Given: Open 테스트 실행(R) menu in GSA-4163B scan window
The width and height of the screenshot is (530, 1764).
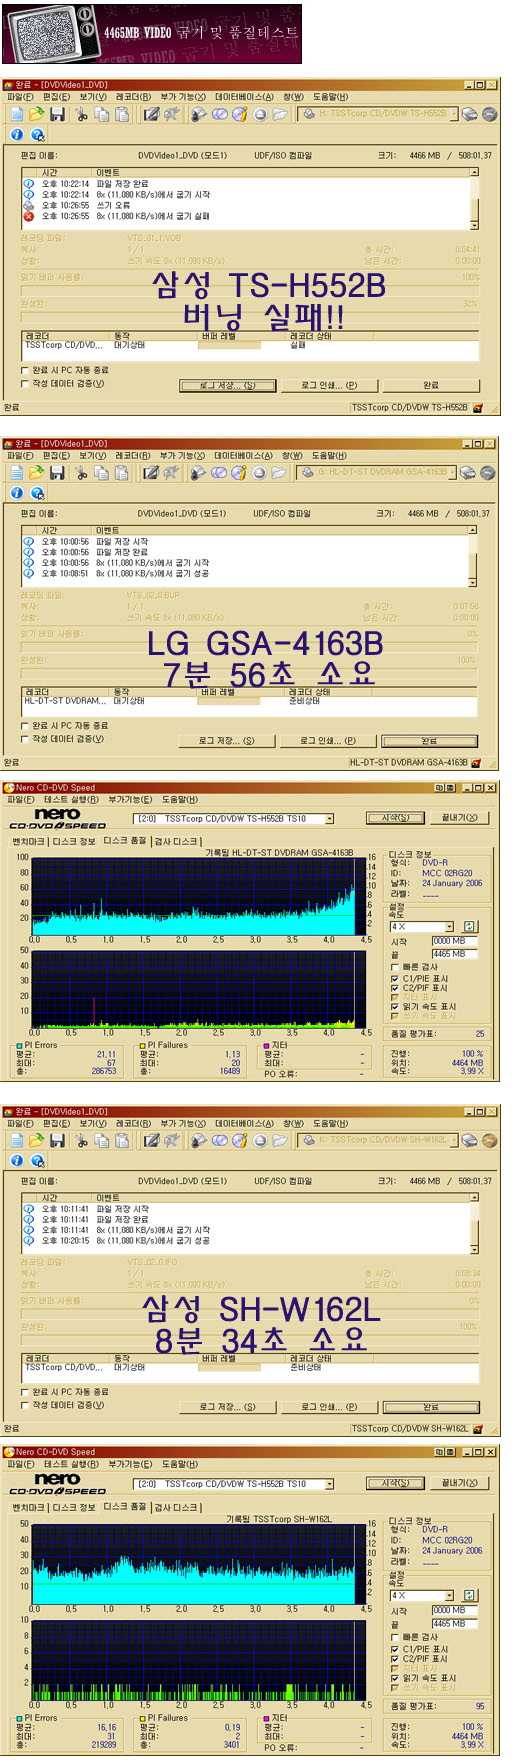Looking at the screenshot, I should (x=71, y=799).
